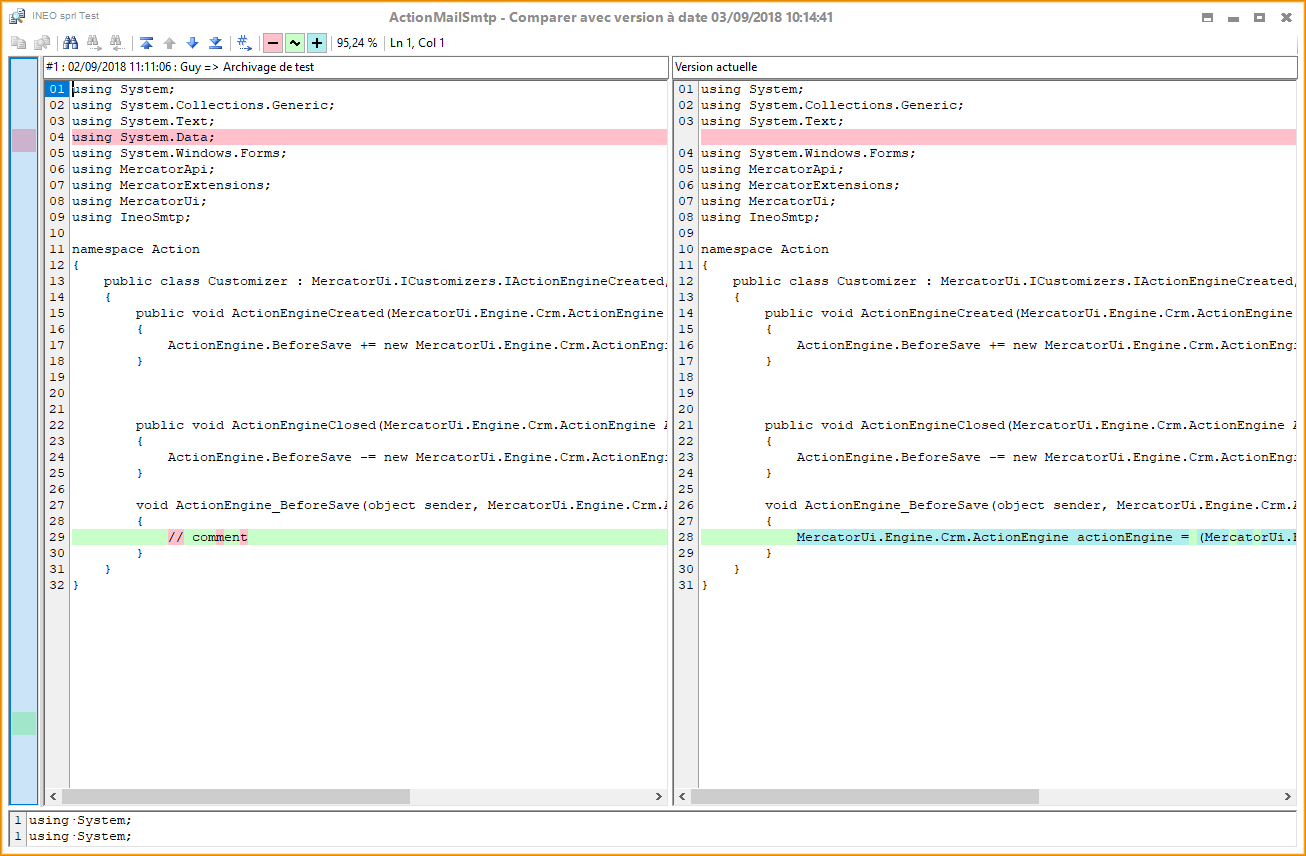The image size is (1306, 856).
Task: Click the 'Archivage de test' version header
Action: point(355,67)
